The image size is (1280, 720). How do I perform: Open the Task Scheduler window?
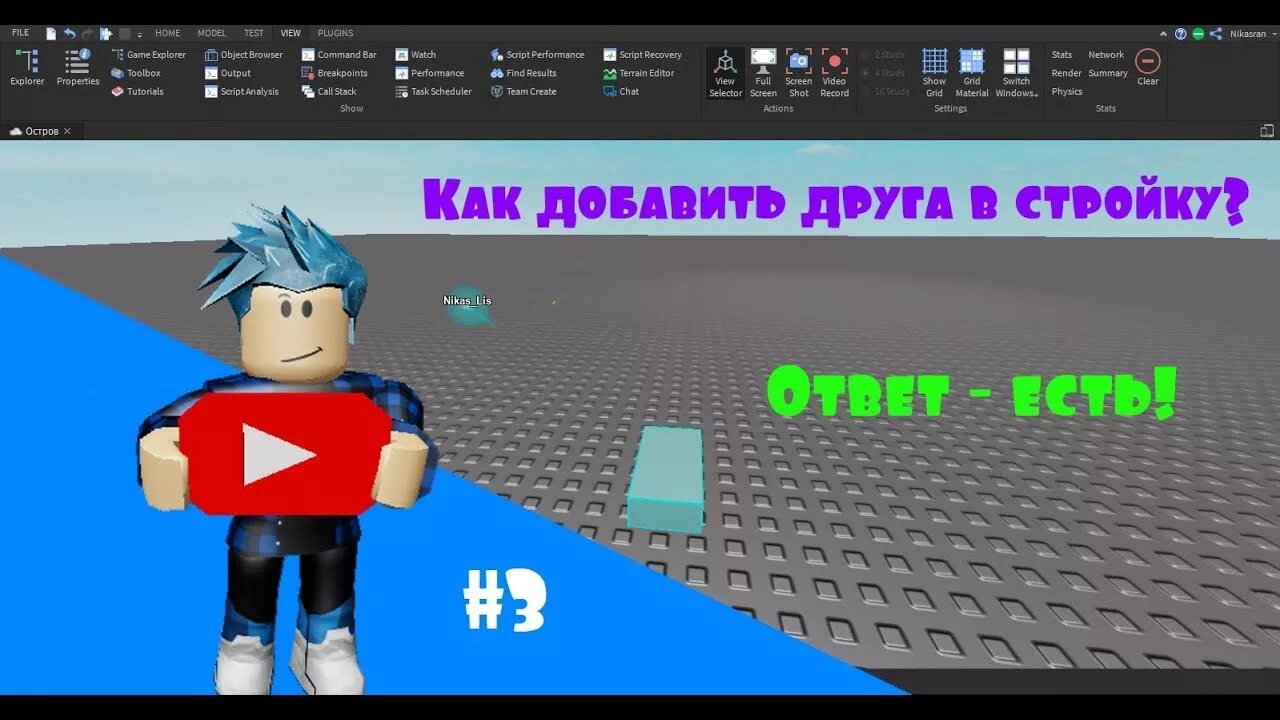433,91
